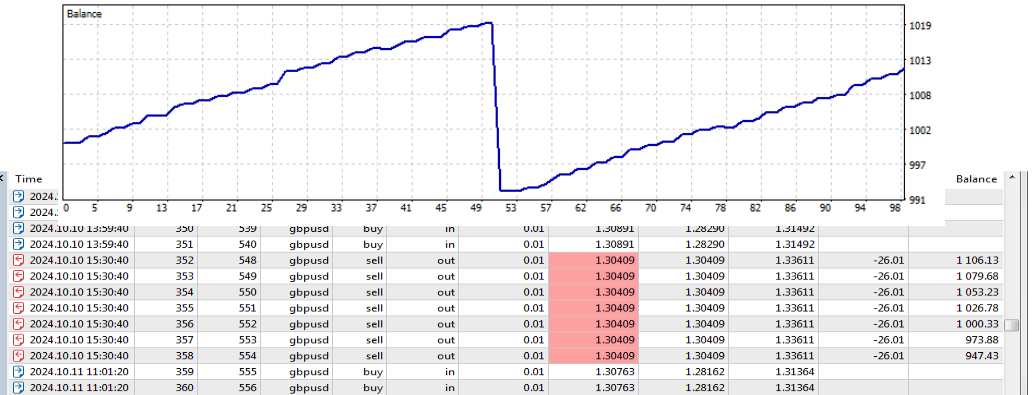
Task: Click profit -26.01 in deal 358 row
Action: (x=890, y=356)
